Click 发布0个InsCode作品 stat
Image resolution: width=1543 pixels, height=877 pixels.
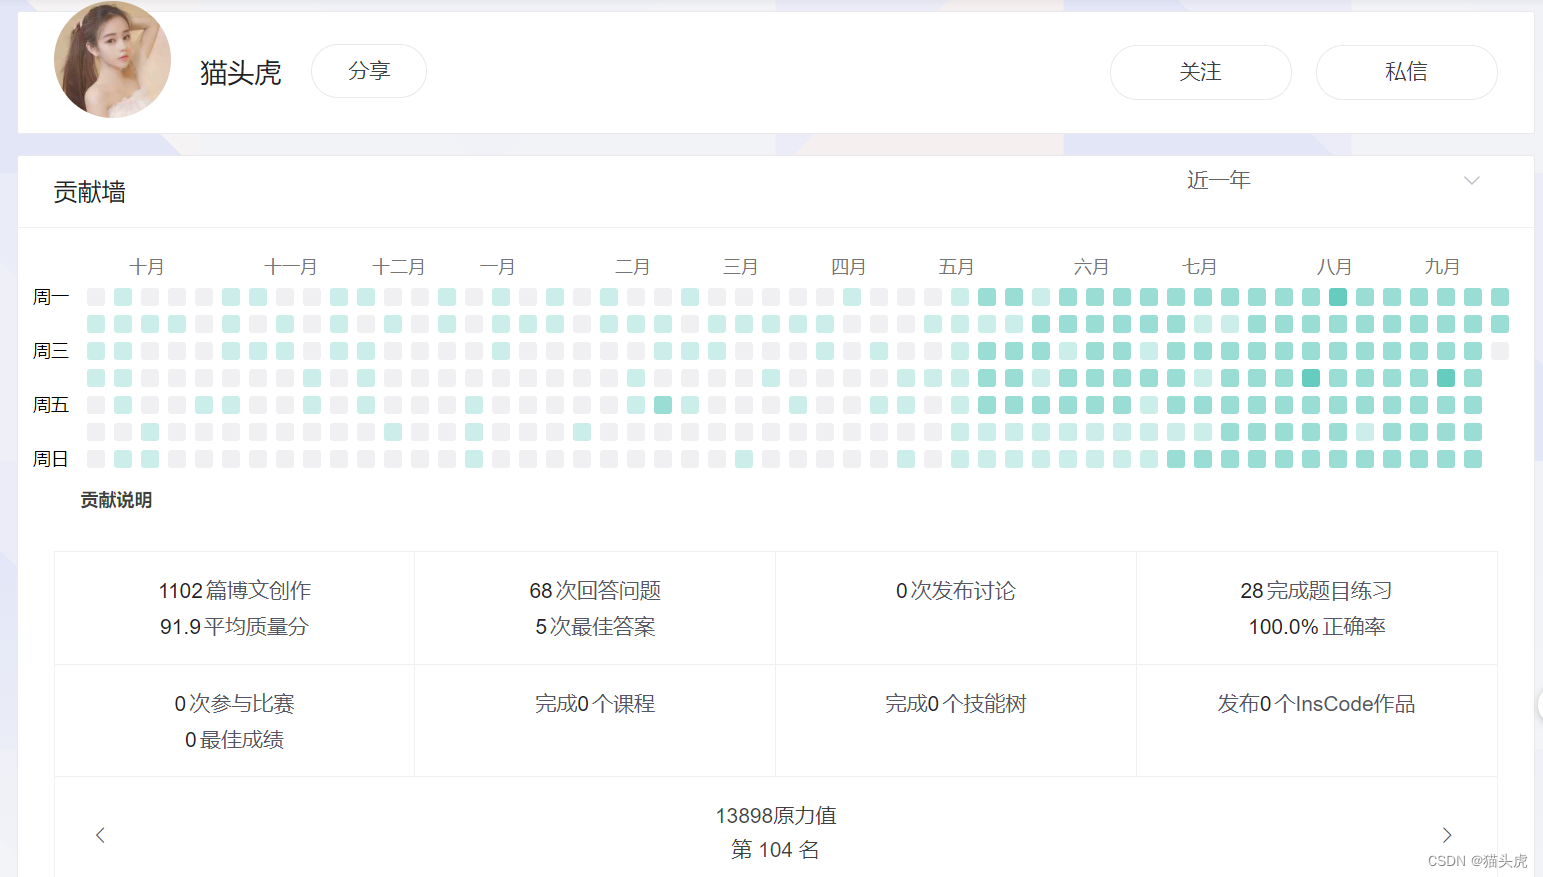1317,704
